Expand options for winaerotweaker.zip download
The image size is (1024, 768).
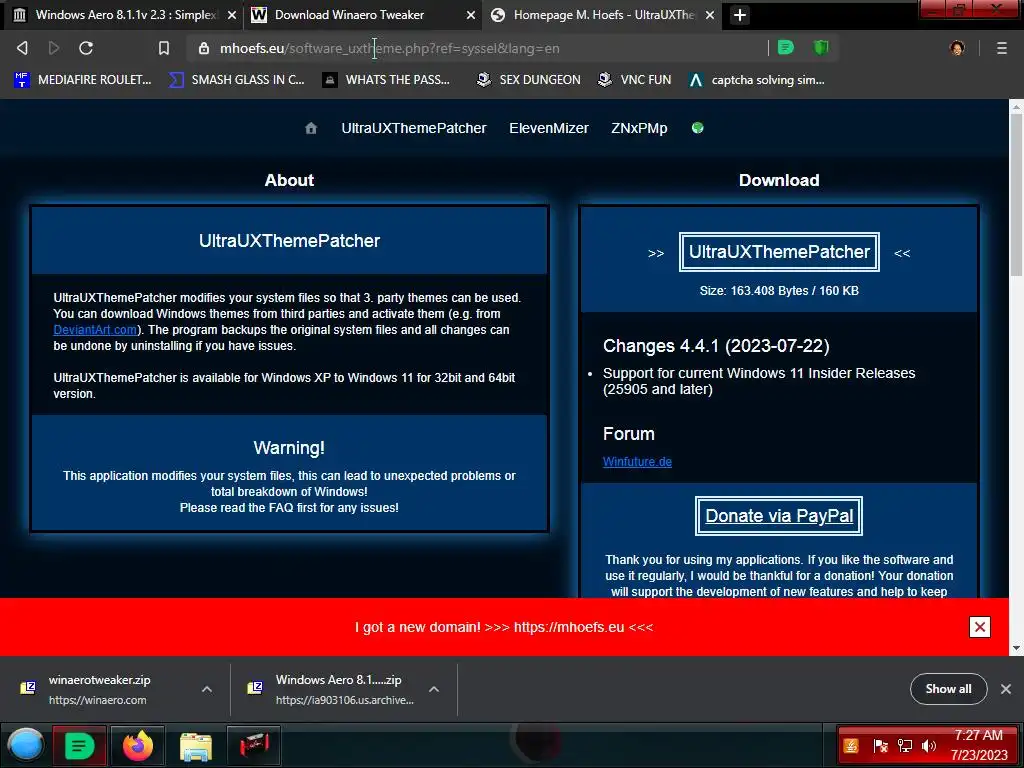(206, 689)
